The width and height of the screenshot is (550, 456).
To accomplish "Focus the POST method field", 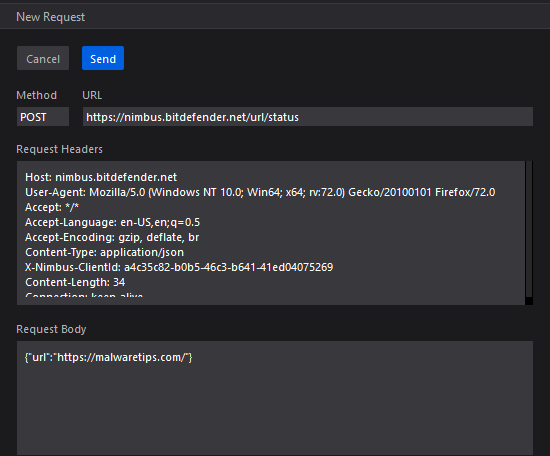I will [43, 117].
